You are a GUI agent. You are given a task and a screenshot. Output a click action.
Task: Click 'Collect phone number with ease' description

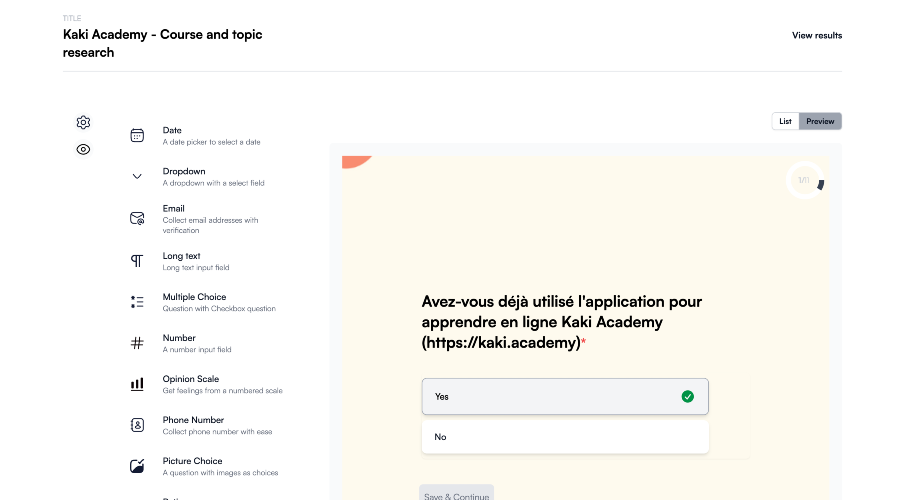pos(217,432)
